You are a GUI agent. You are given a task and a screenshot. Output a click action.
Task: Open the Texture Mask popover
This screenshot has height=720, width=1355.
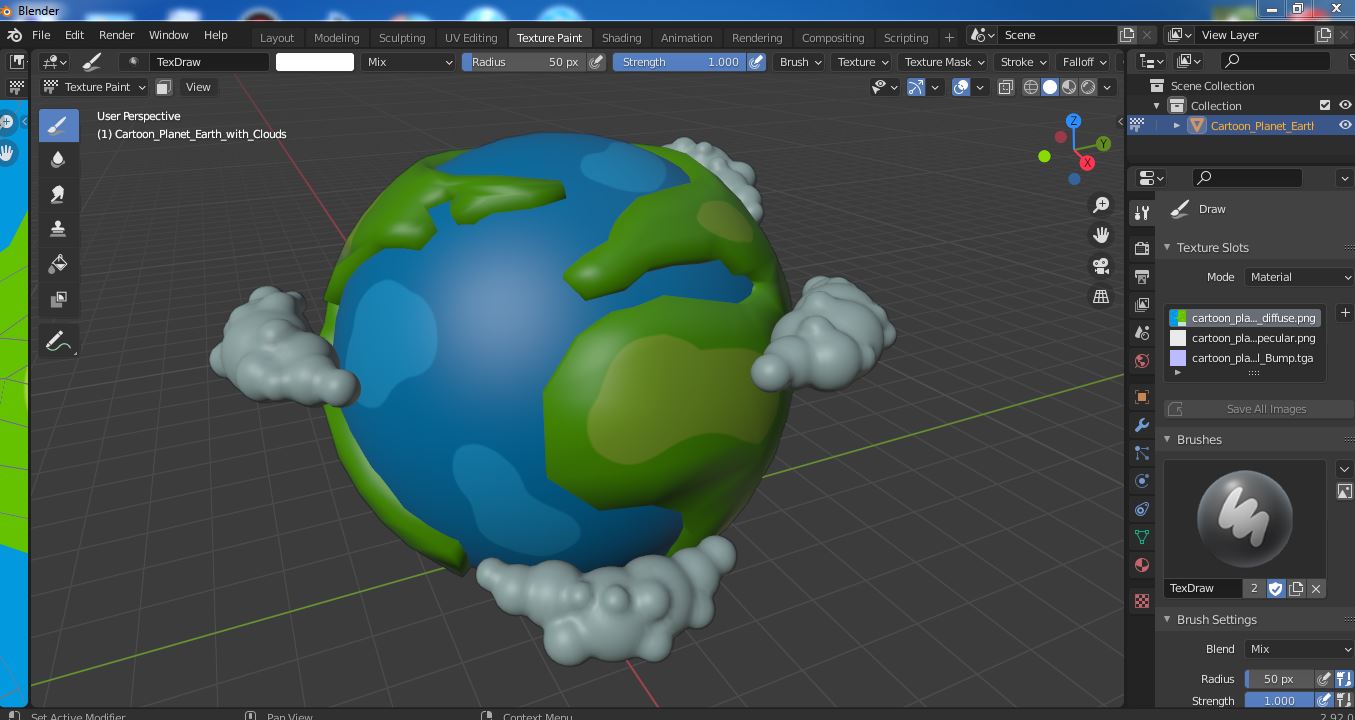pyautogui.click(x=945, y=62)
